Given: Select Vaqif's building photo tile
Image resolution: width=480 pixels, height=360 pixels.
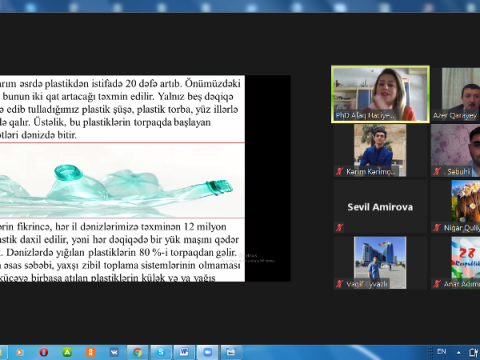Looking at the screenshot, I should pos(380,263).
